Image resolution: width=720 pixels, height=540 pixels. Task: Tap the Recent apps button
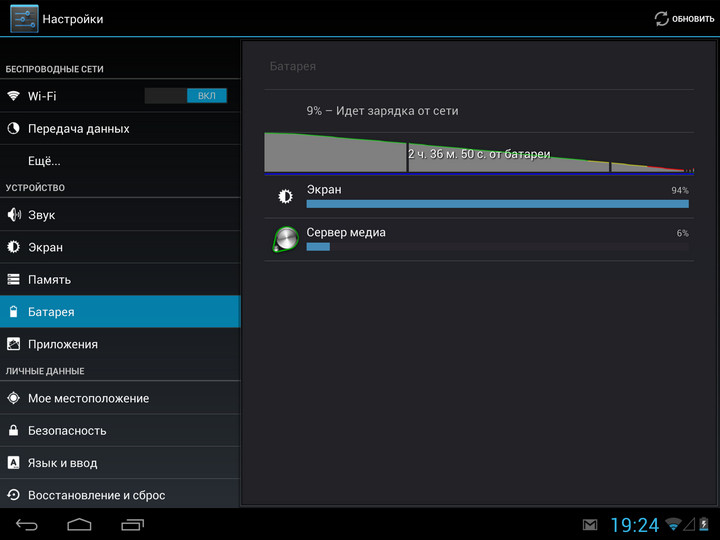[x=133, y=524]
